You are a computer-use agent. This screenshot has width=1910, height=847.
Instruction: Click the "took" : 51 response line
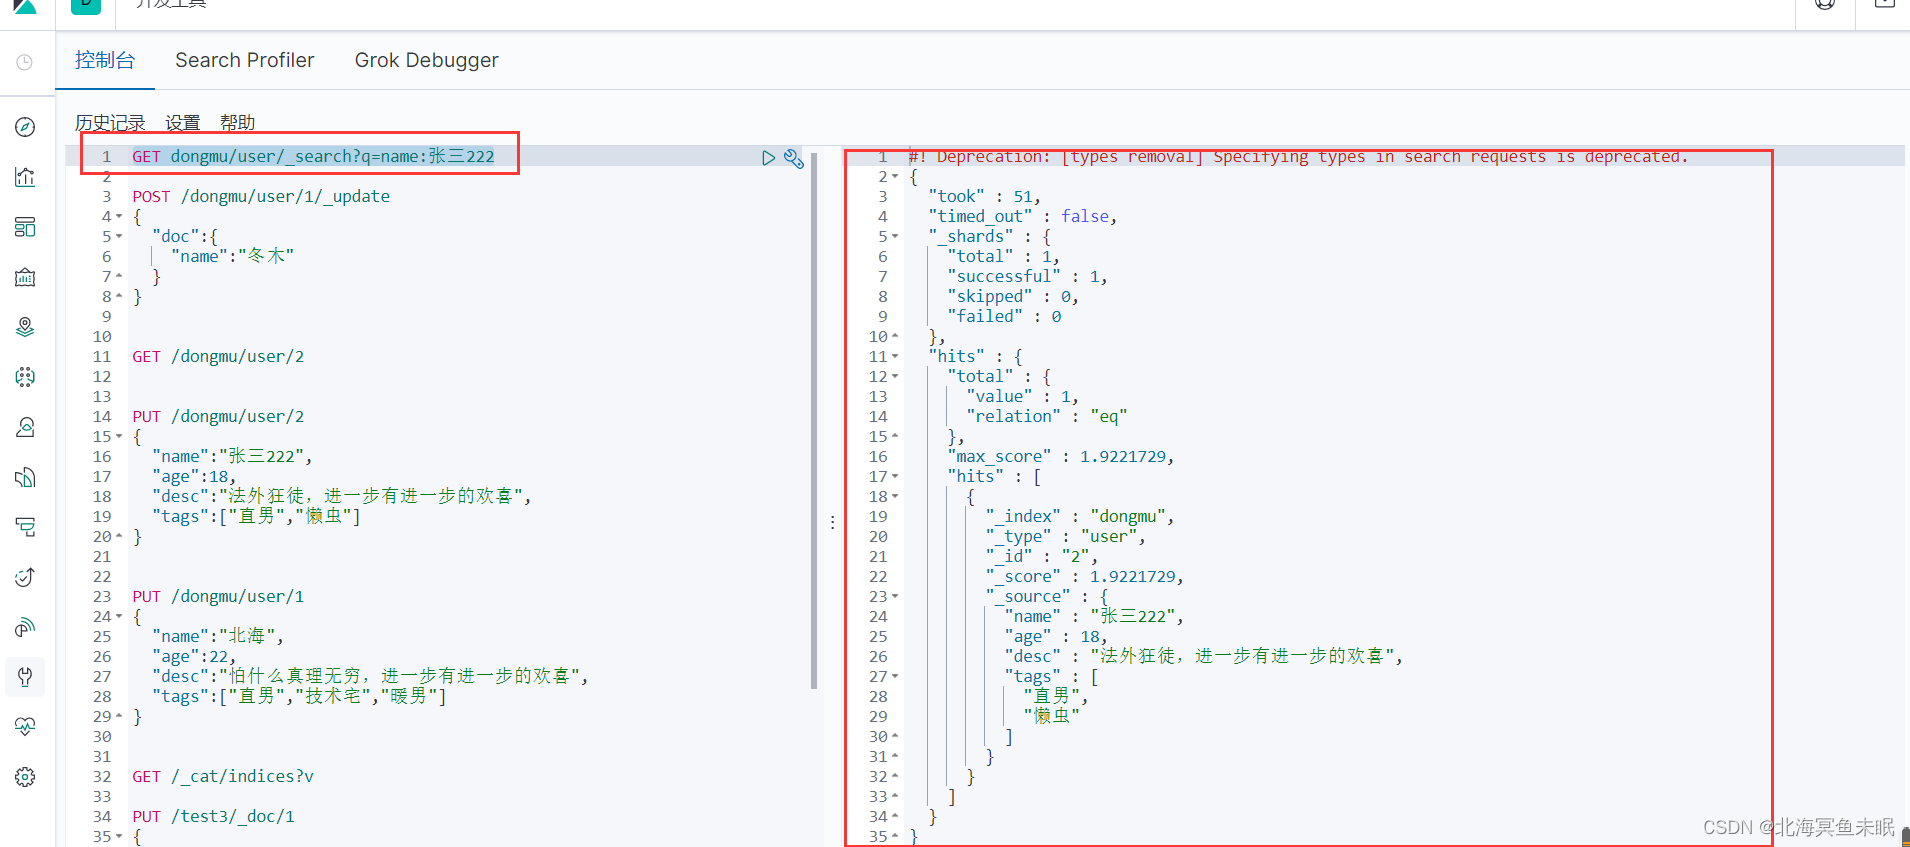tap(984, 196)
